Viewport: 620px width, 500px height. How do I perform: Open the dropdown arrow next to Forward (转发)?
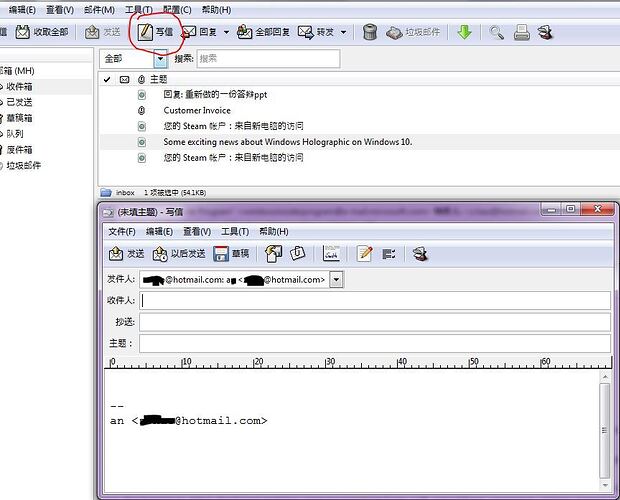click(344, 32)
